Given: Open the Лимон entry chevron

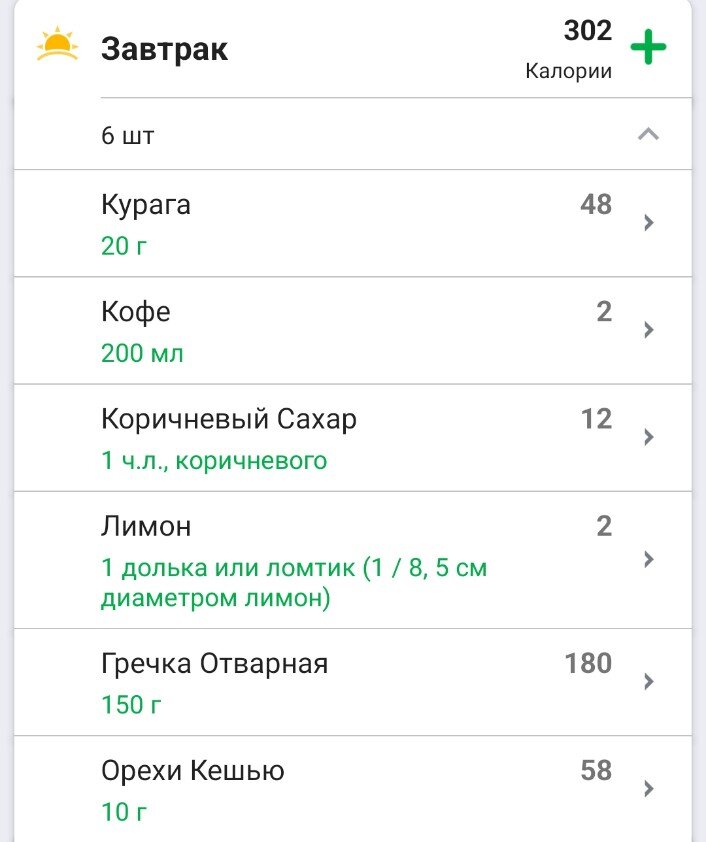Looking at the screenshot, I should point(648,560).
